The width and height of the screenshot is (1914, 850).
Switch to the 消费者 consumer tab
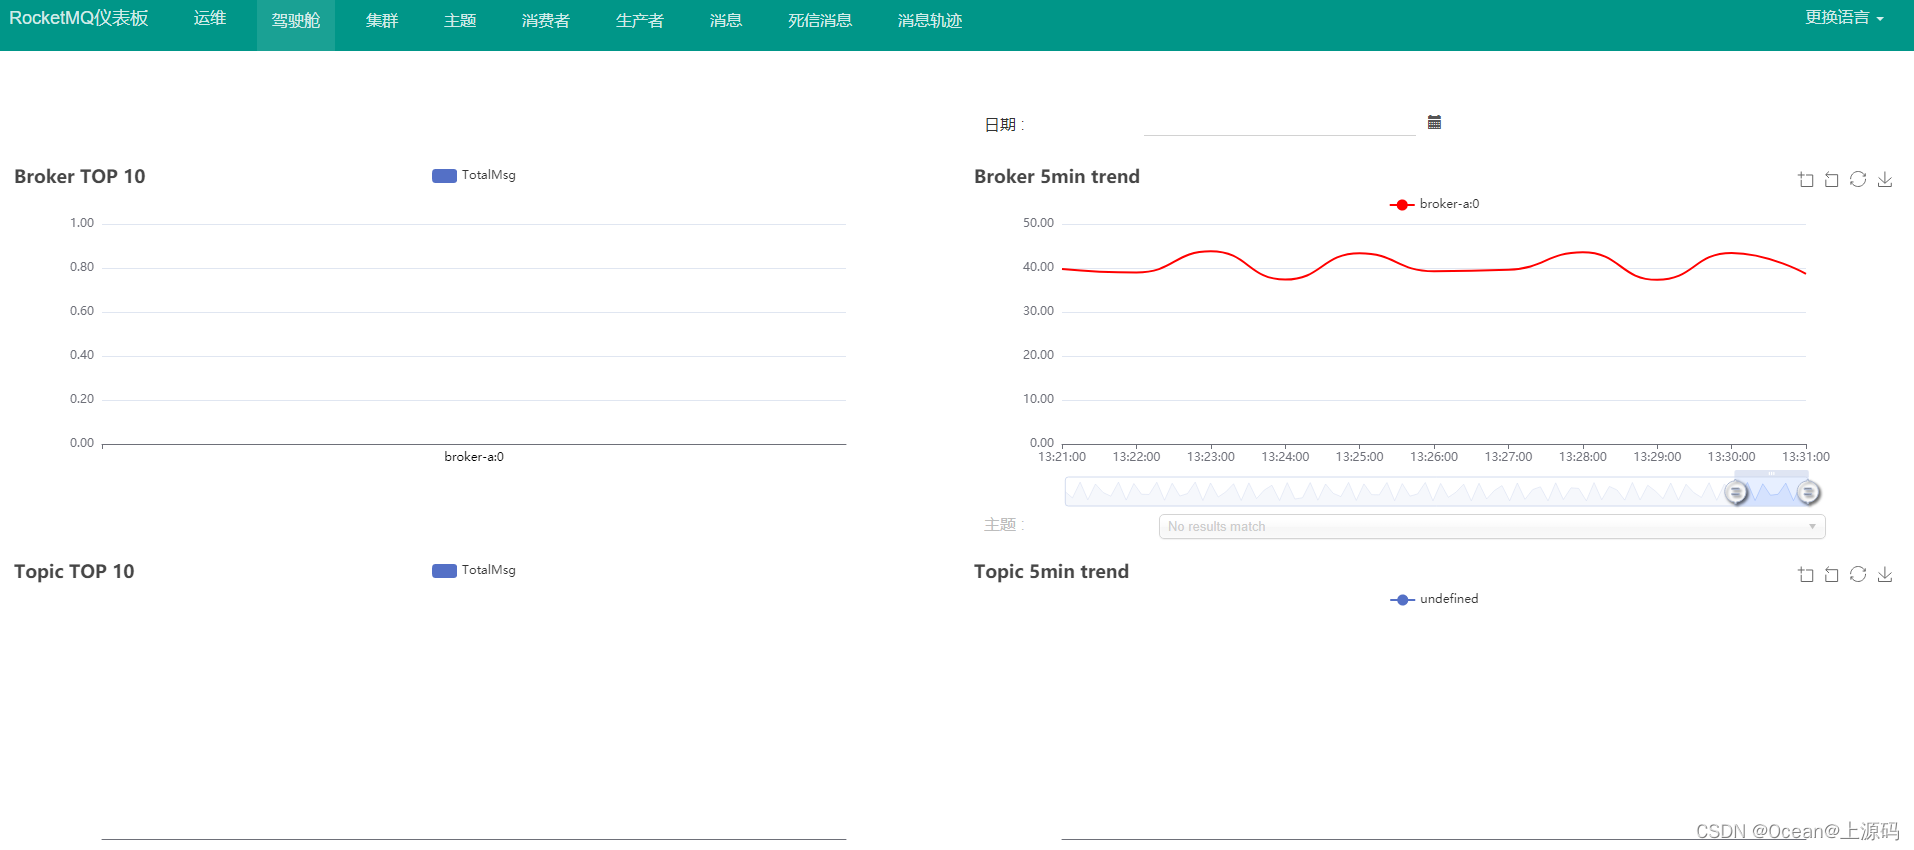pos(546,20)
